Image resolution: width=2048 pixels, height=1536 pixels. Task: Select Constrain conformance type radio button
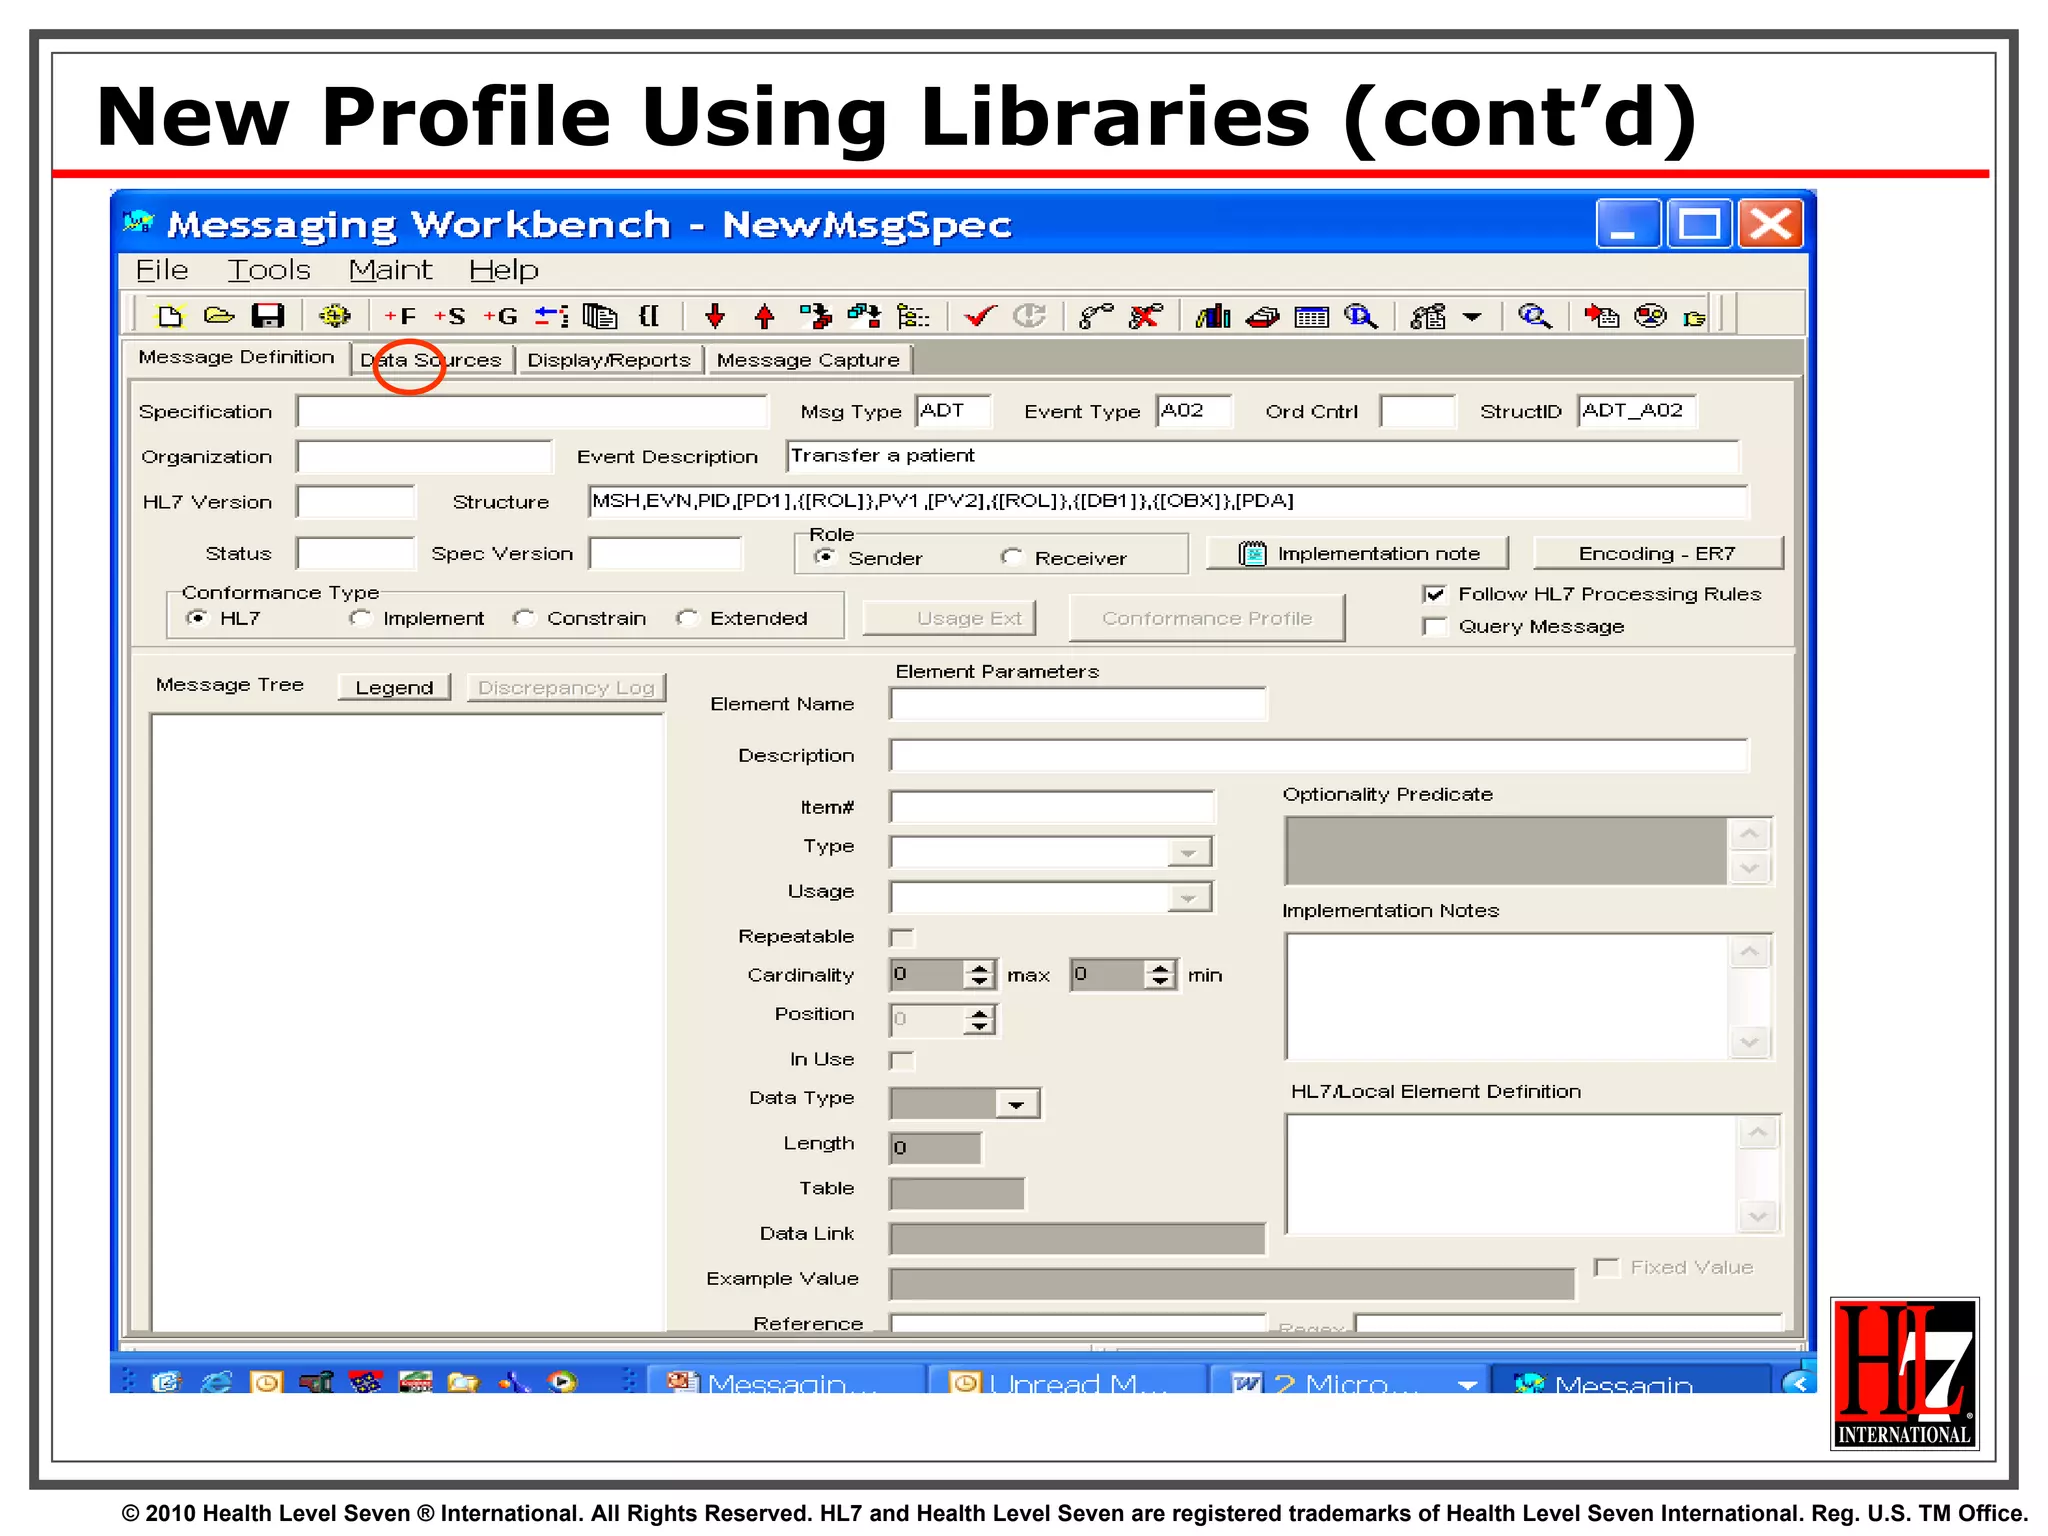point(524,618)
